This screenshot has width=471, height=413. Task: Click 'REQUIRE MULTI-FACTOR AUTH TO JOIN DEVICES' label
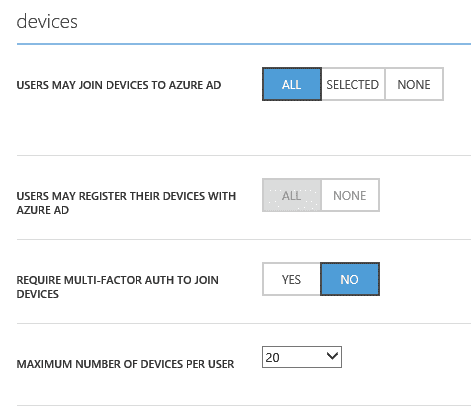[117, 287]
